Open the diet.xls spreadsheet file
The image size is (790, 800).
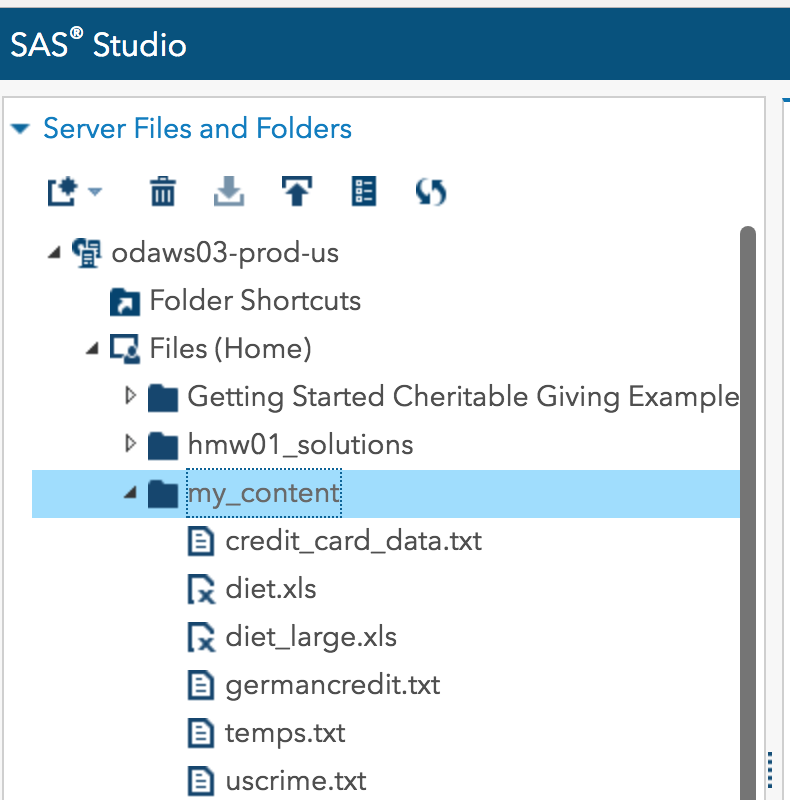(268, 588)
